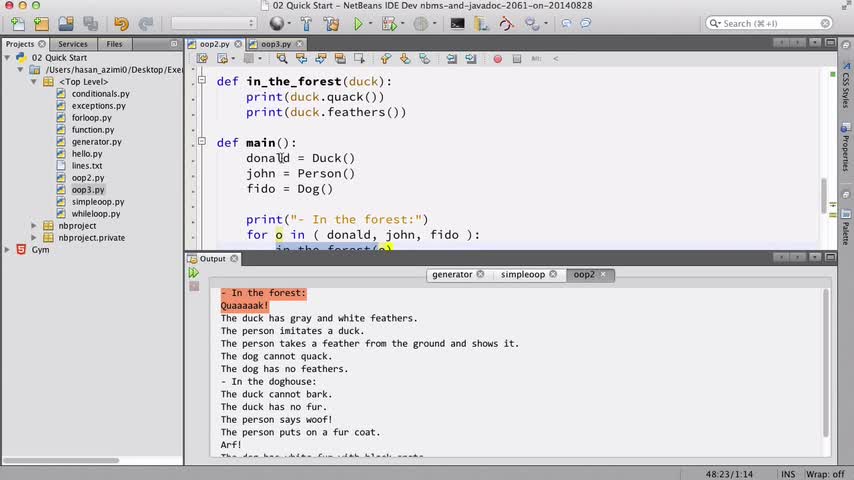Click the Build Project hammer icon
Image resolution: width=854 pixels, height=480 pixels.
click(x=306, y=23)
